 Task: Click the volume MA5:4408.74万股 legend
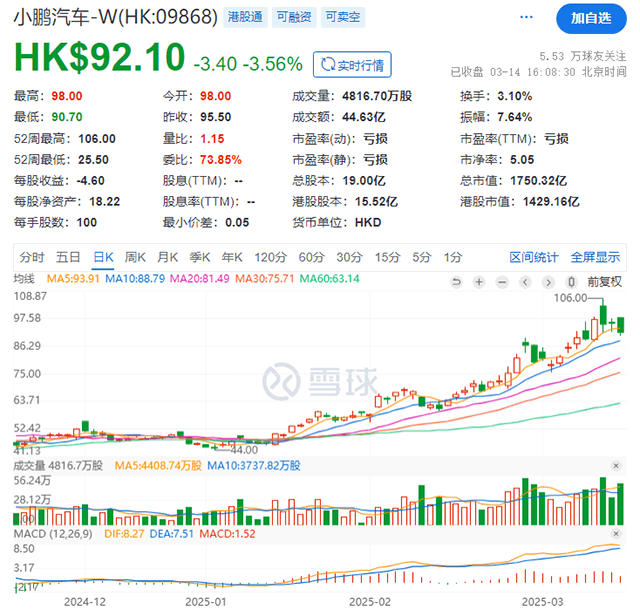click(158, 465)
